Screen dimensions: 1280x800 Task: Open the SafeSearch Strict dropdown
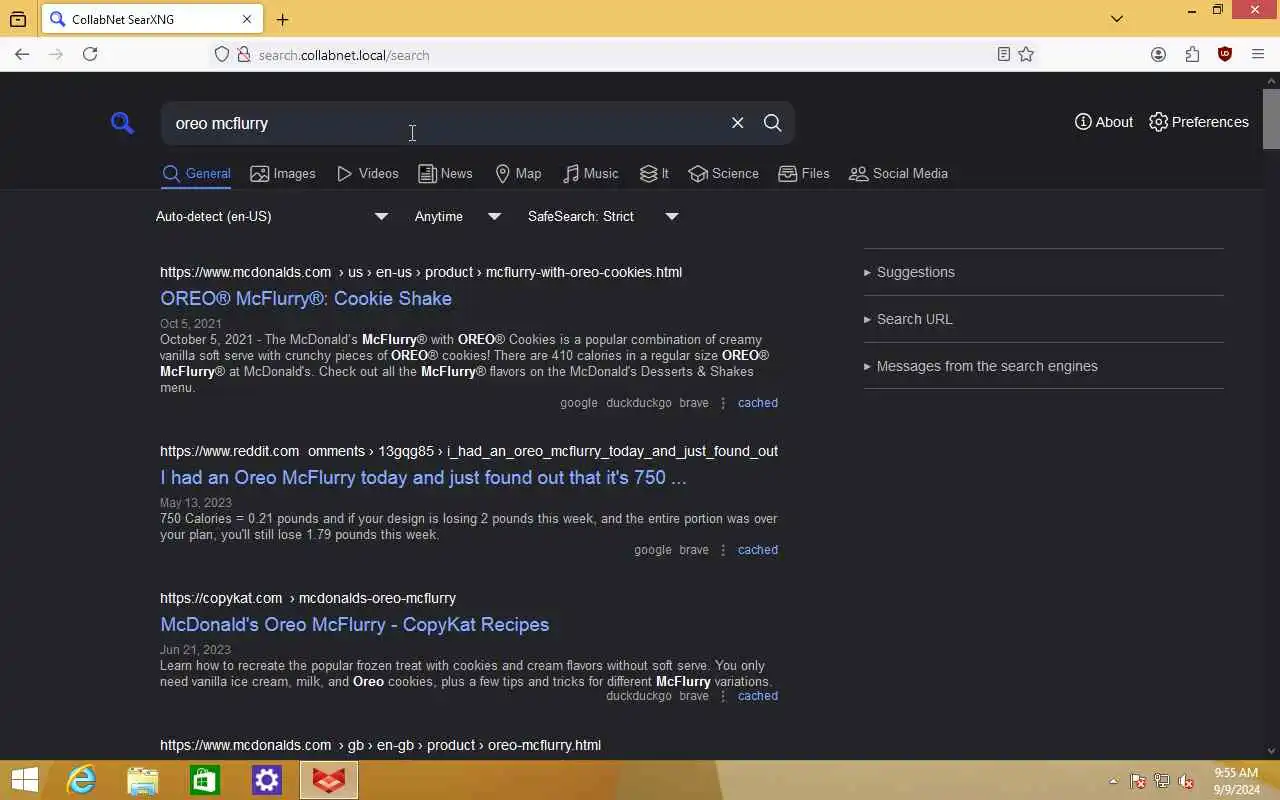click(x=603, y=216)
